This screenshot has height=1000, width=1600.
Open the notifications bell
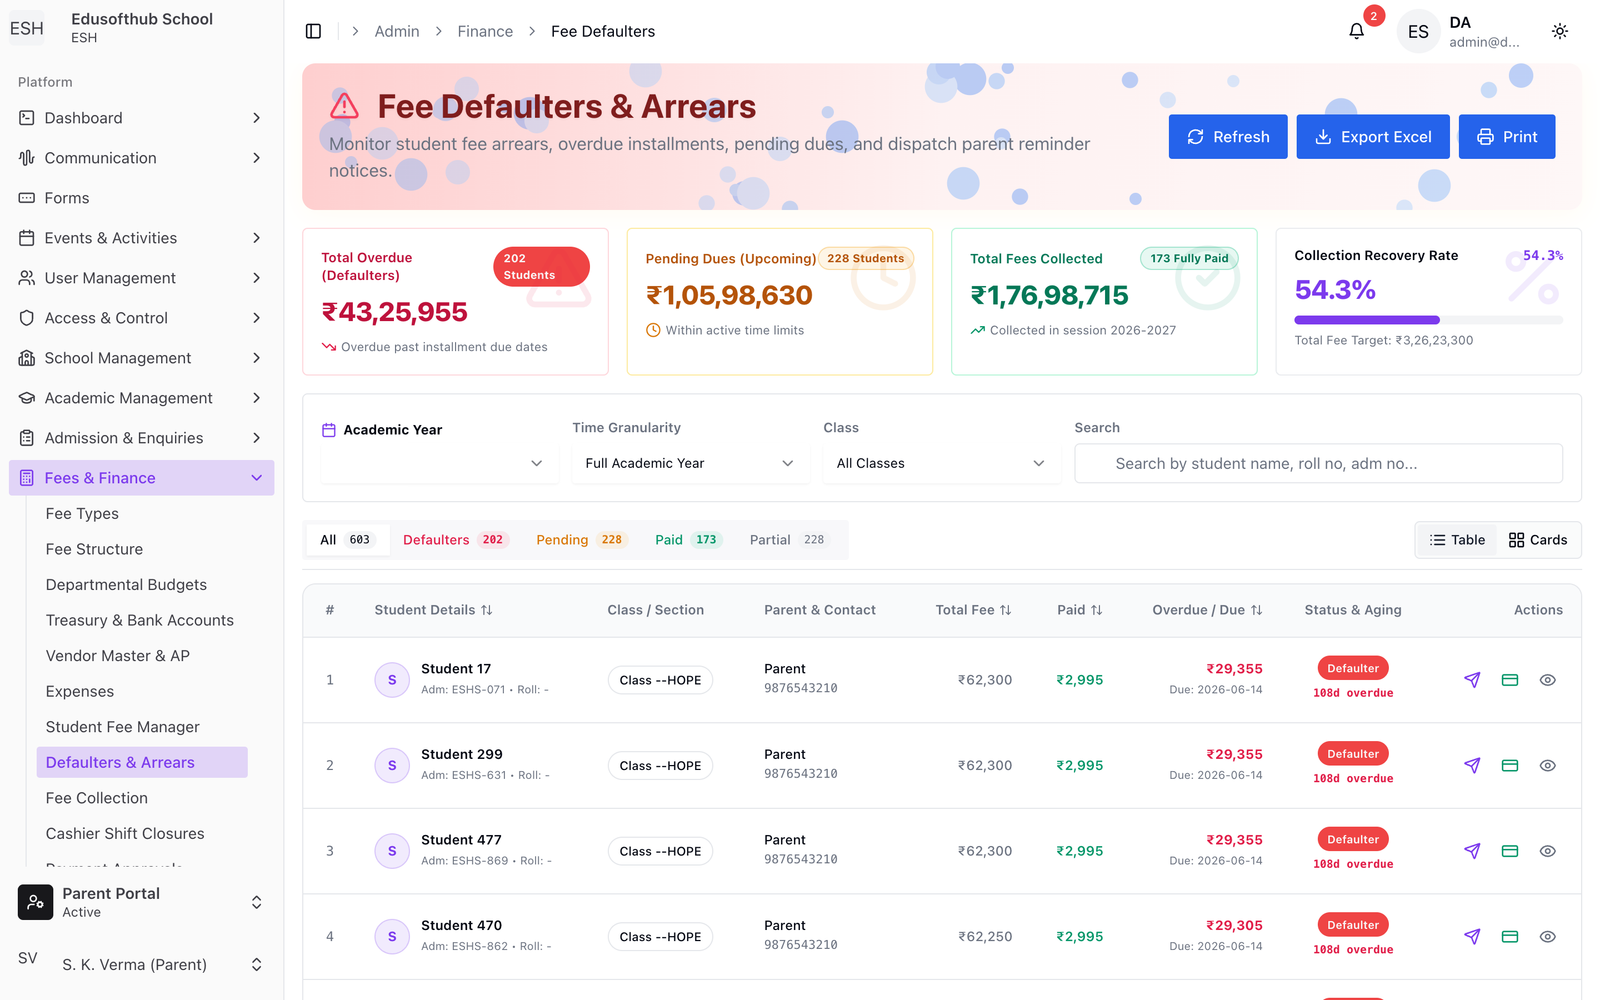point(1356,31)
